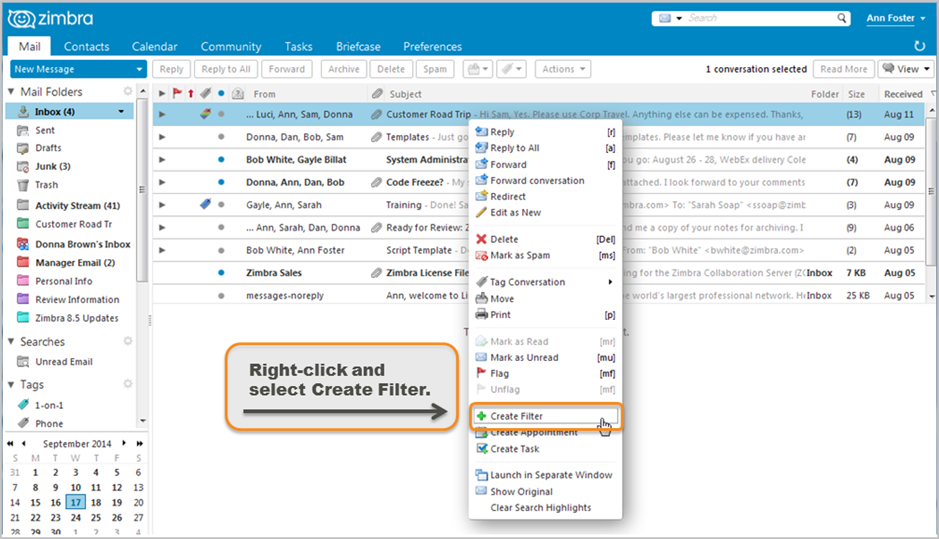
Task: Choose Create Task in the context menu
Action: (x=546, y=449)
